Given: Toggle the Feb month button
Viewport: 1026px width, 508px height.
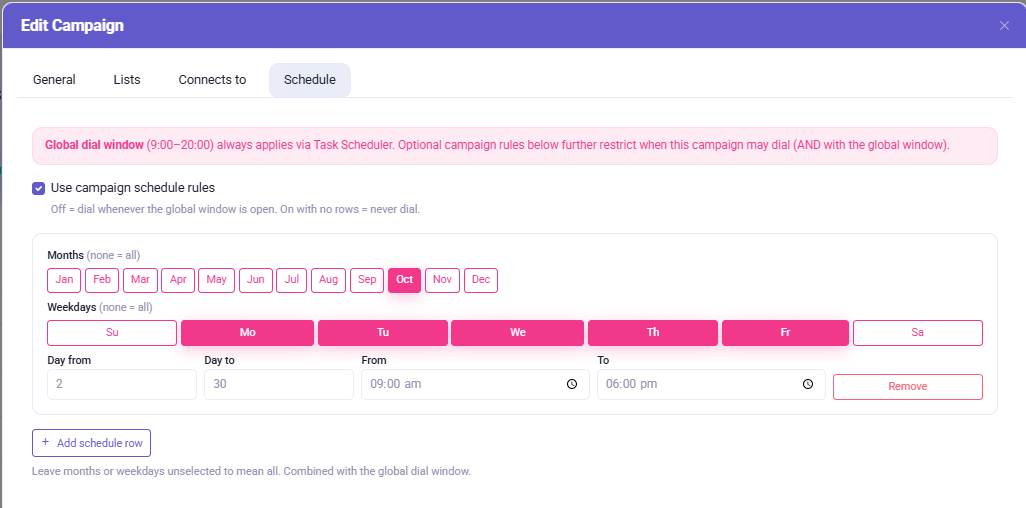Looking at the screenshot, I should point(102,280).
